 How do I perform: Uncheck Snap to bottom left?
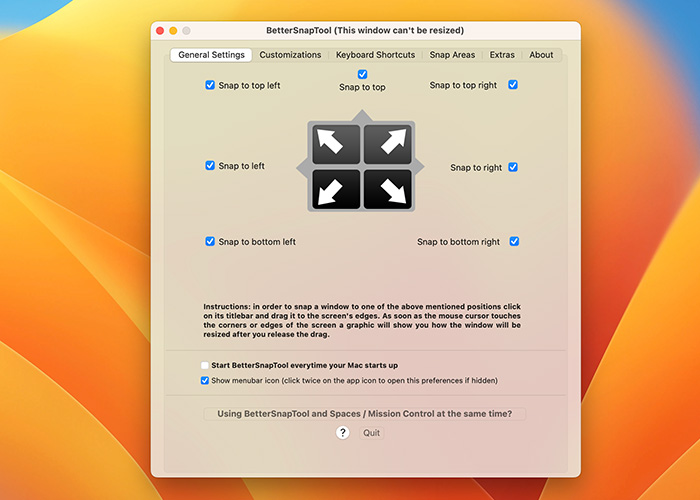click(210, 242)
